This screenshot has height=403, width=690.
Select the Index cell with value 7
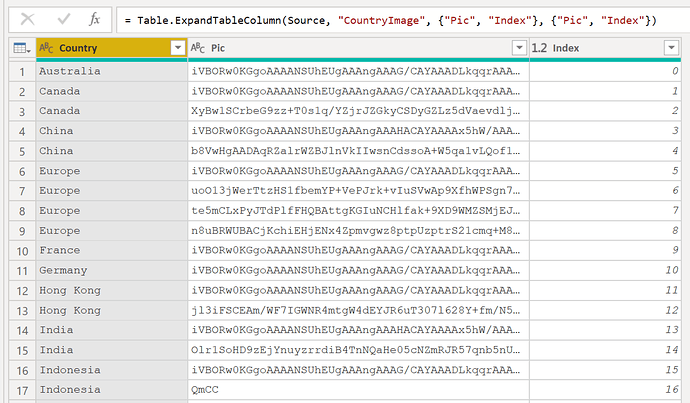605,211
